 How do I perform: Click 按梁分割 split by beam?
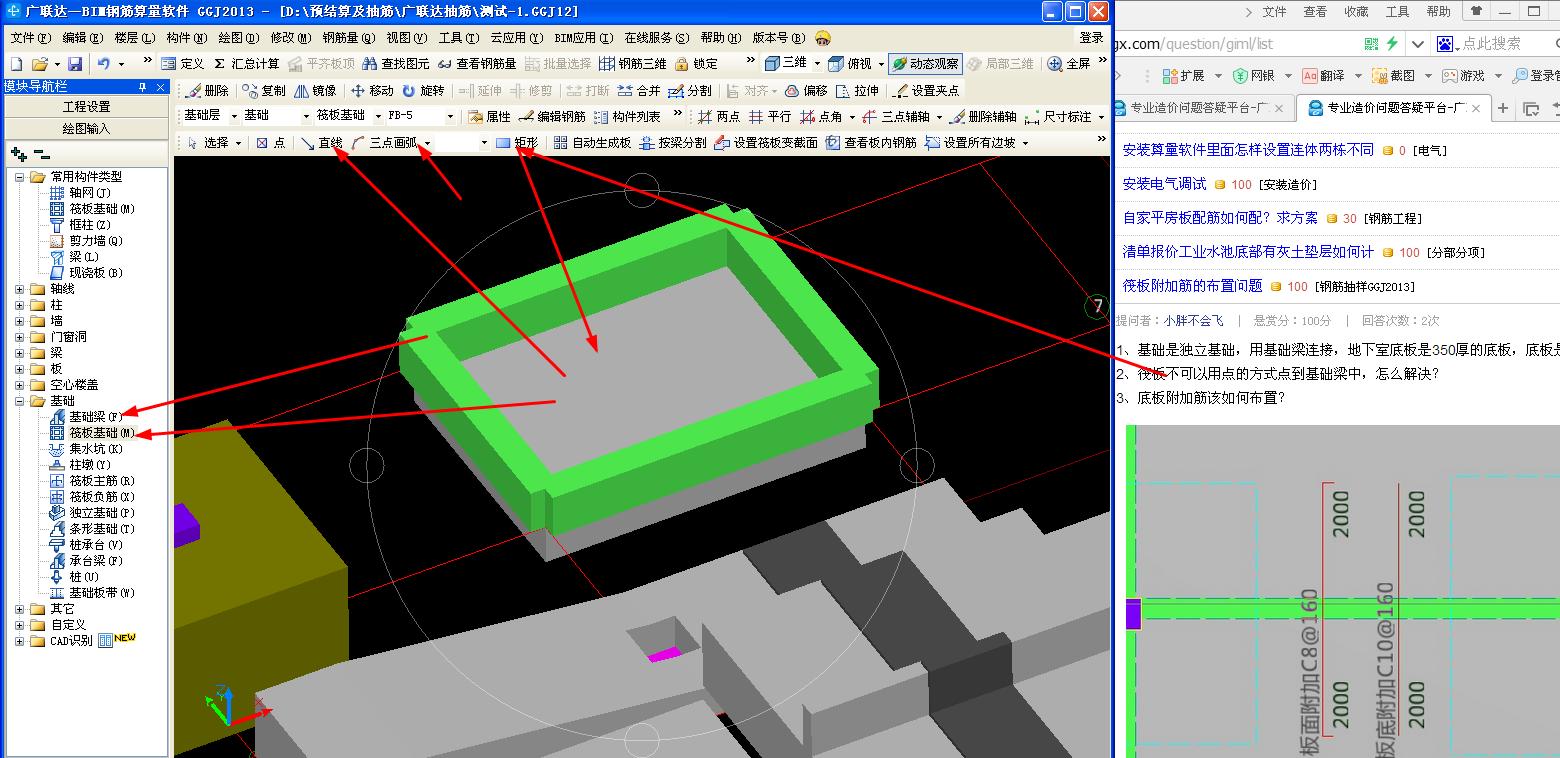pos(673,143)
